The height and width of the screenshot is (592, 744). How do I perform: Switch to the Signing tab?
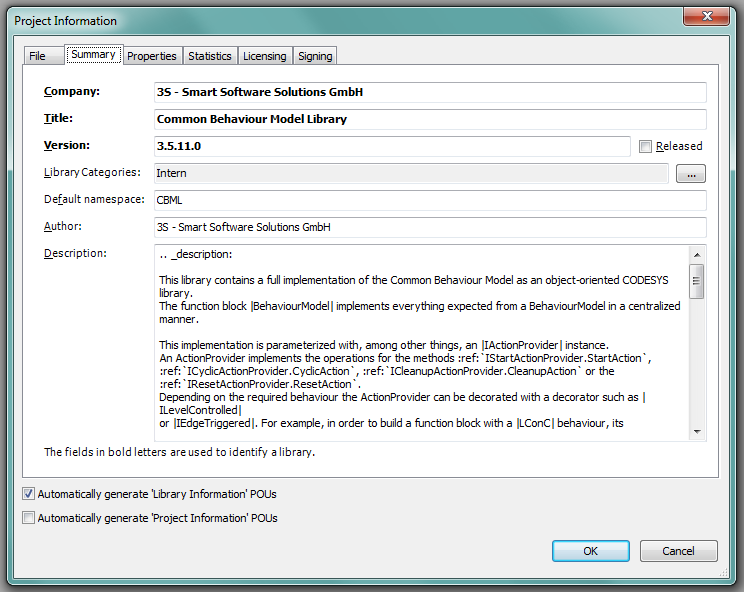pos(315,56)
